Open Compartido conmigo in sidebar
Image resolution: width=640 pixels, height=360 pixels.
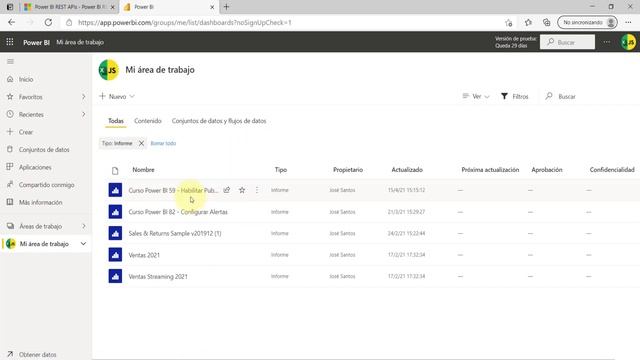[47, 184]
